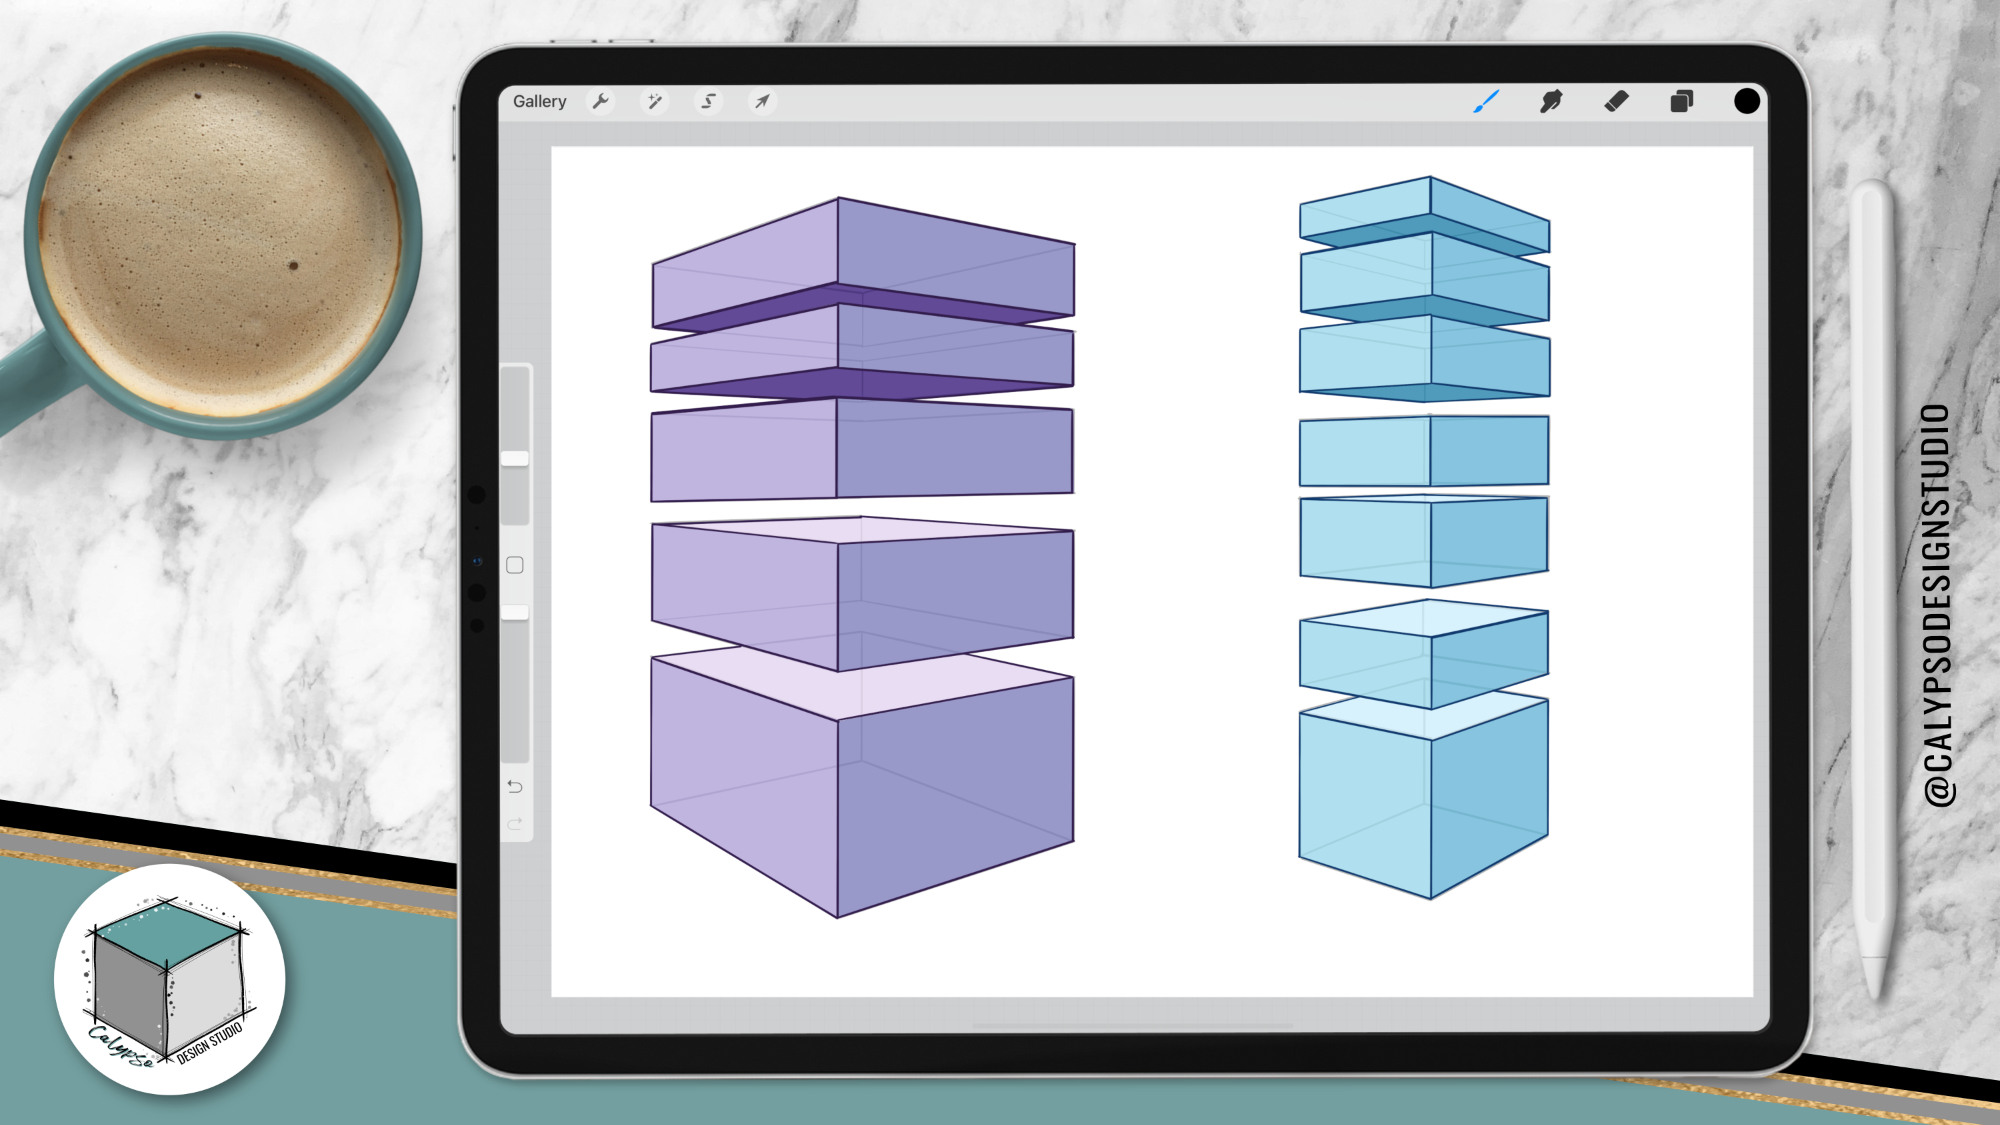
Task: Open the black color picker circle
Action: [1746, 101]
